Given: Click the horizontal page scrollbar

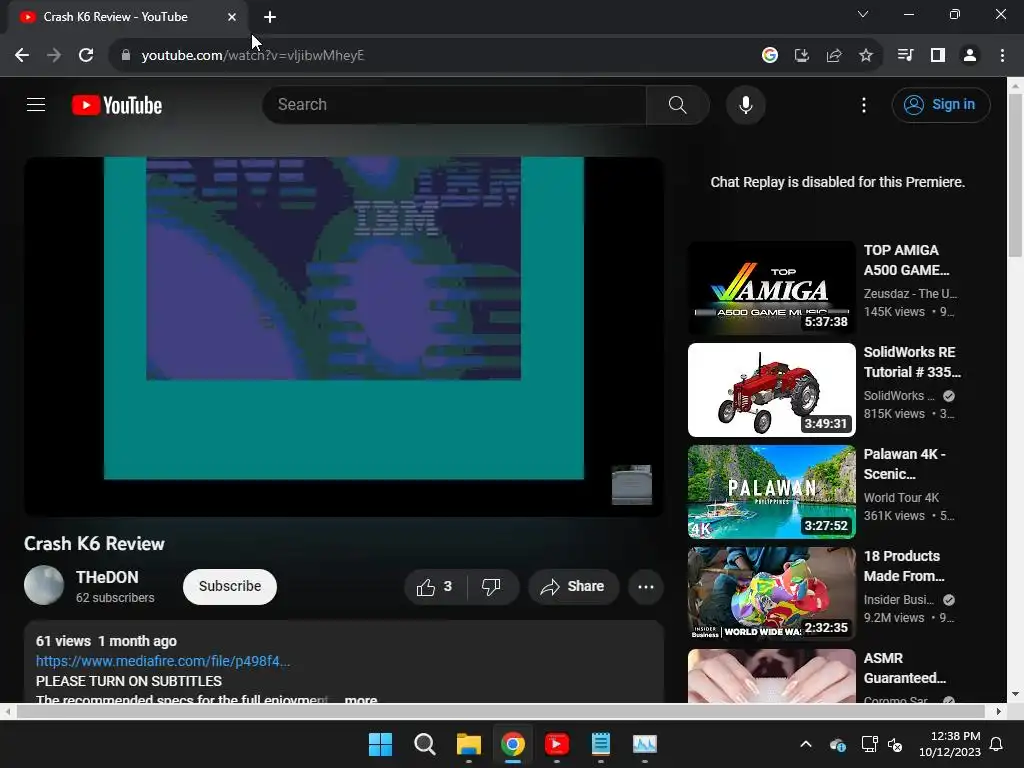Looking at the screenshot, I should 500,711.
